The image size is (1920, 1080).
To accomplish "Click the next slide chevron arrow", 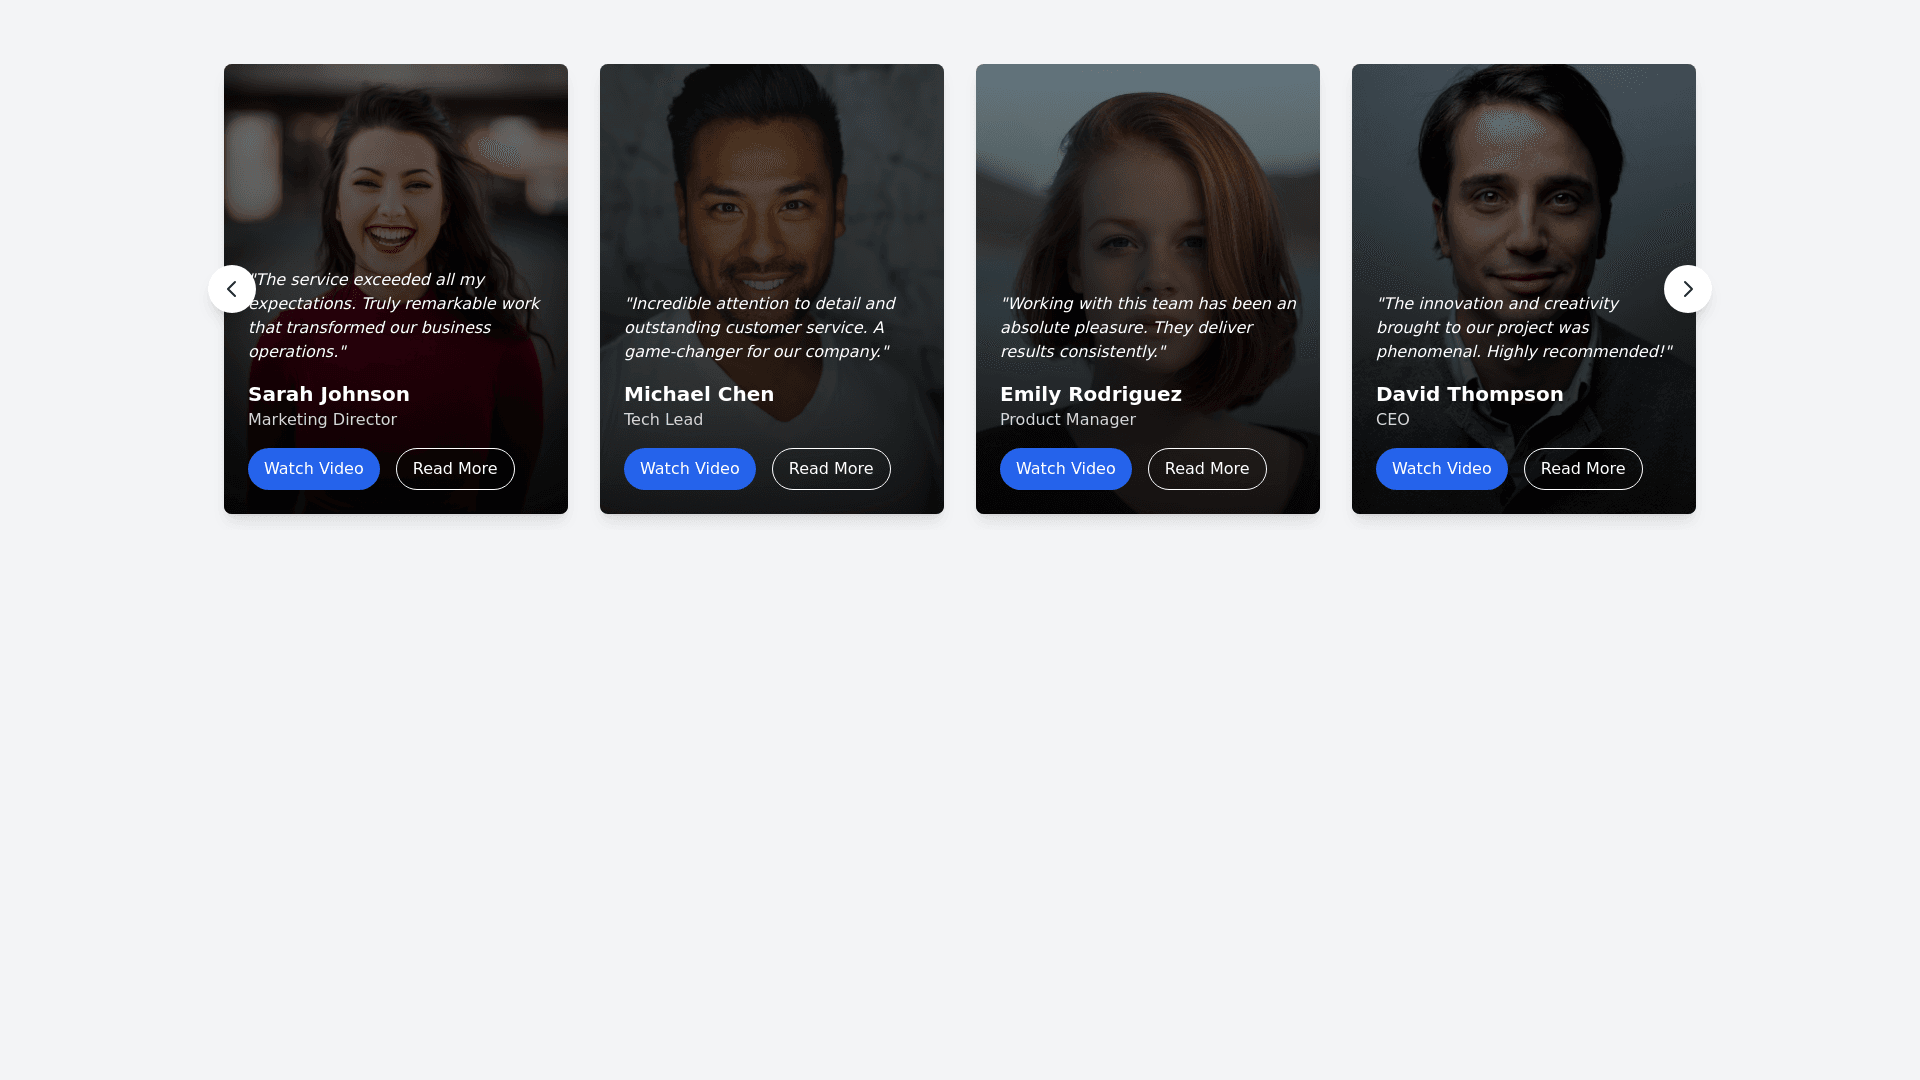I will 1687,289.
